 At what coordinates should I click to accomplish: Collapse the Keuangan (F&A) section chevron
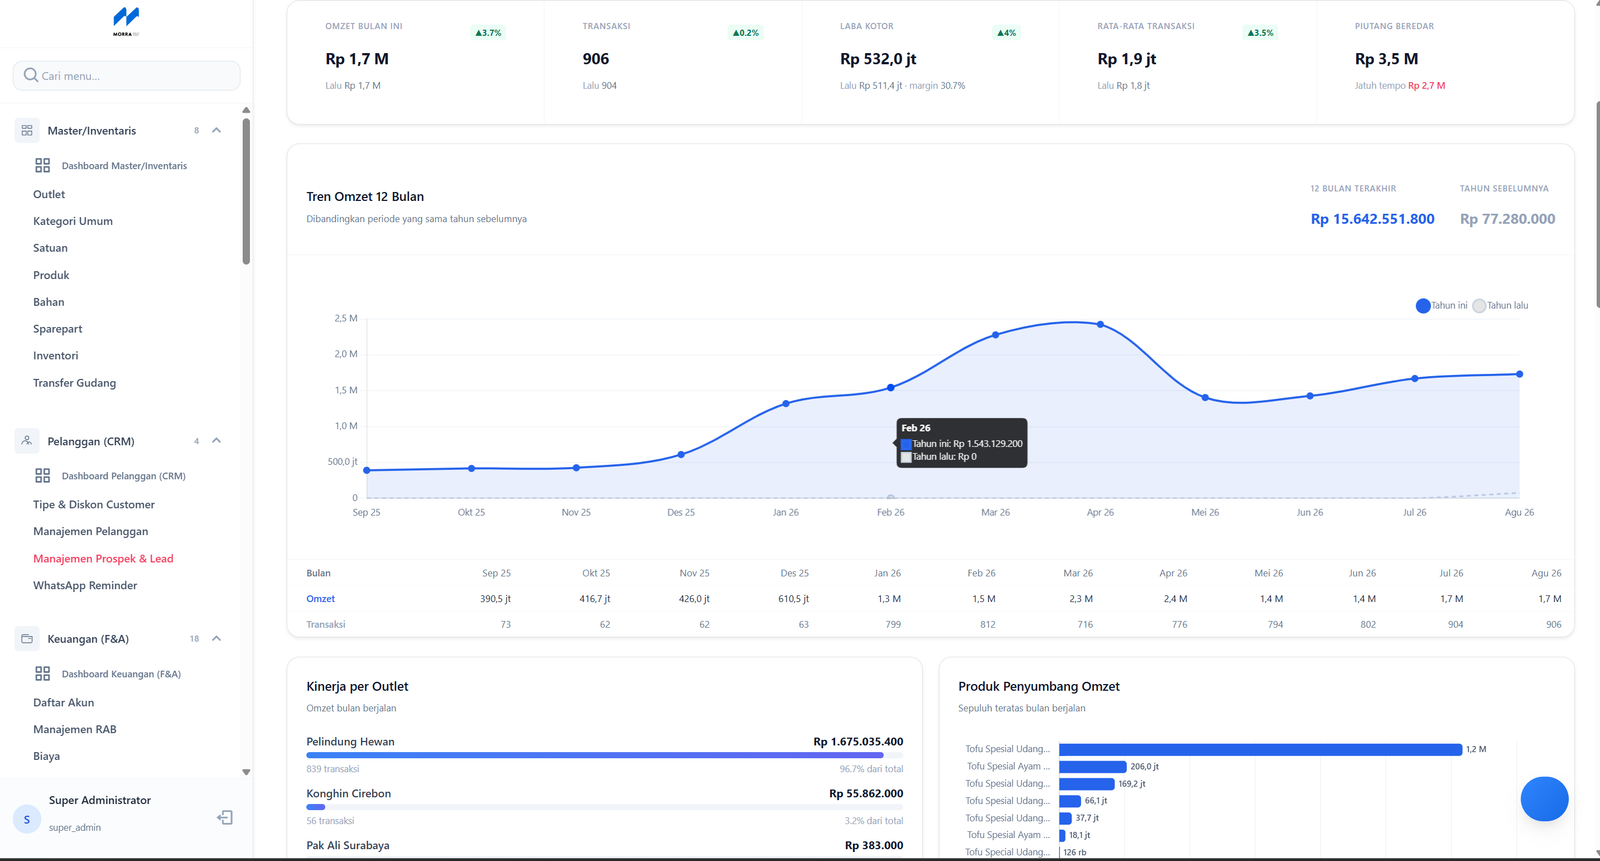(216, 638)
